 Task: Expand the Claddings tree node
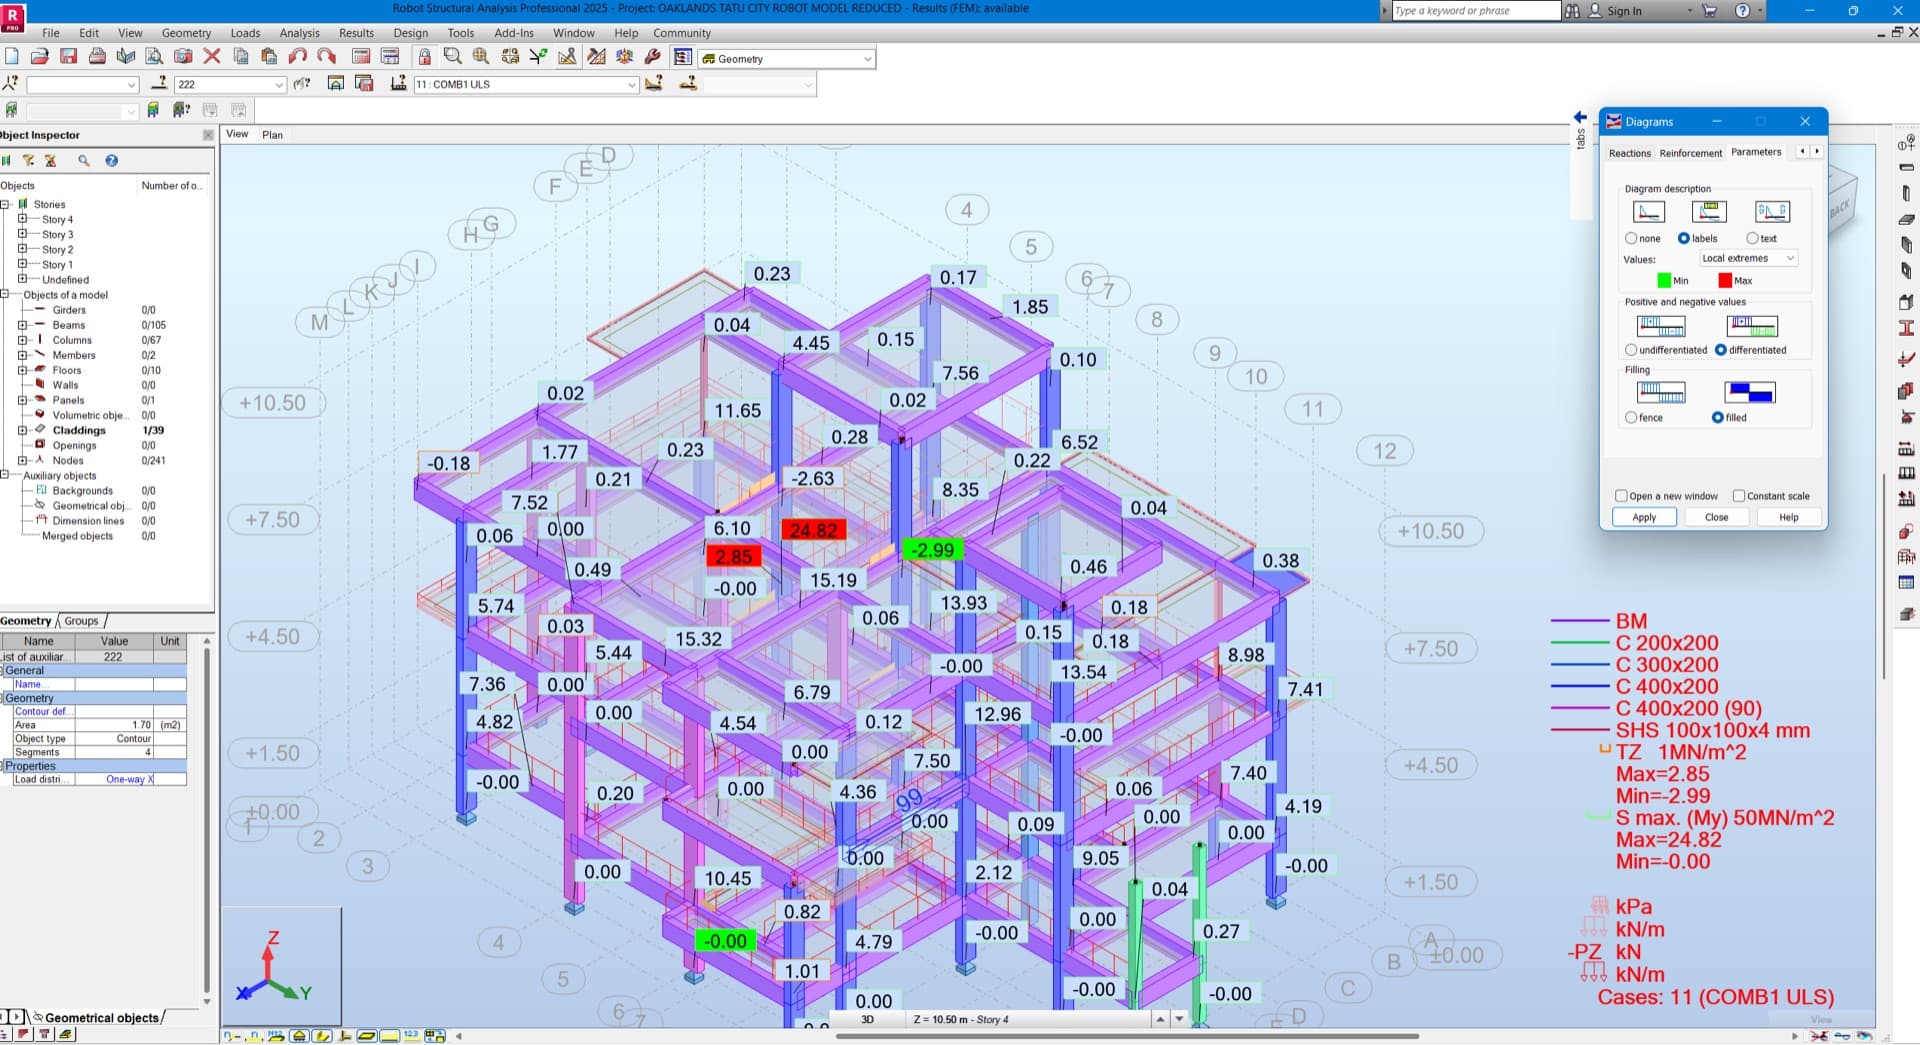coord(22,430)
